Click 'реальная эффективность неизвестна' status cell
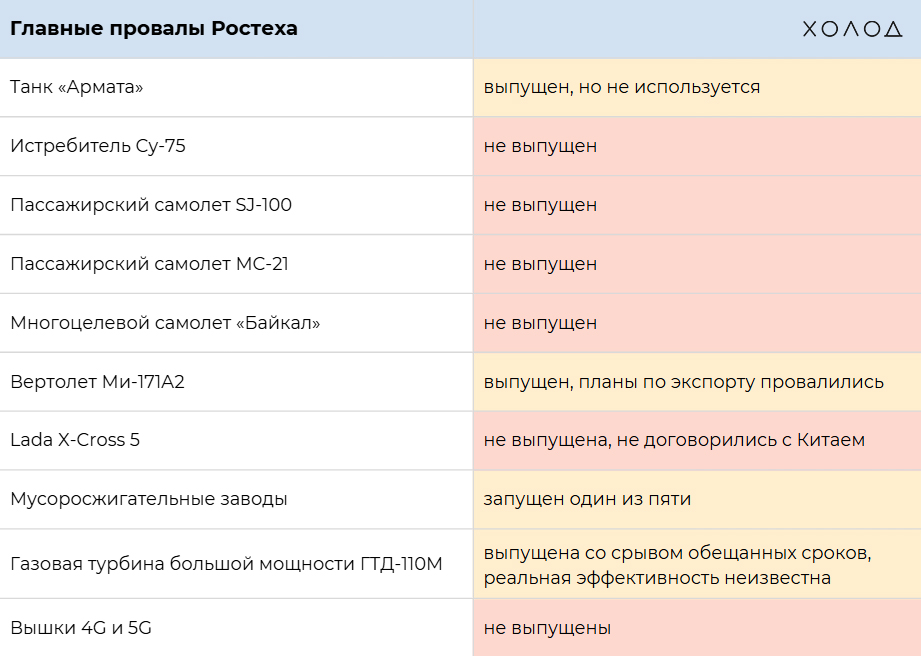Screen dimensions: 921x656 click(657, 578)
